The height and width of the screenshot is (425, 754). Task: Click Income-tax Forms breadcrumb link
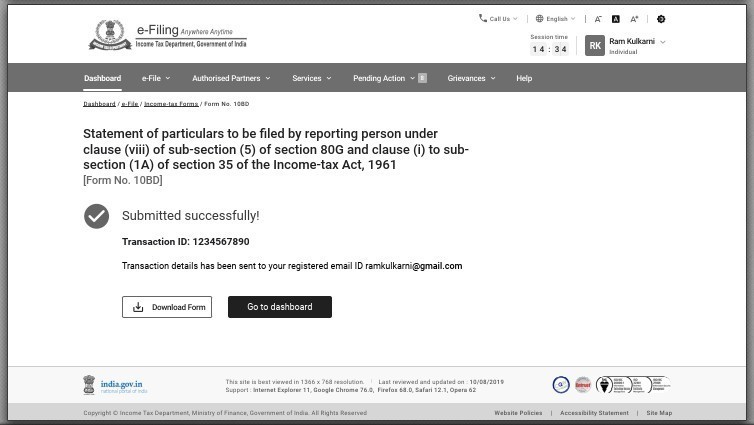click(x=171, y=104)
